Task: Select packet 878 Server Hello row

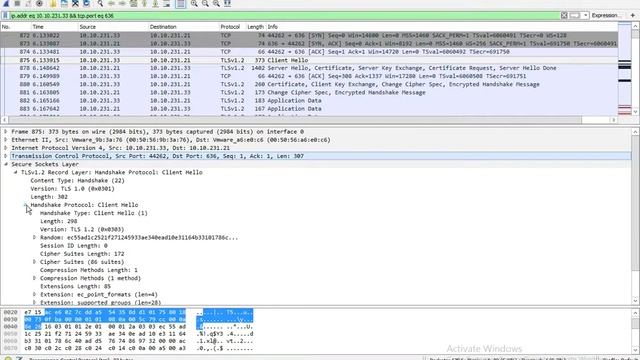Action: click(x=309, y=68)
